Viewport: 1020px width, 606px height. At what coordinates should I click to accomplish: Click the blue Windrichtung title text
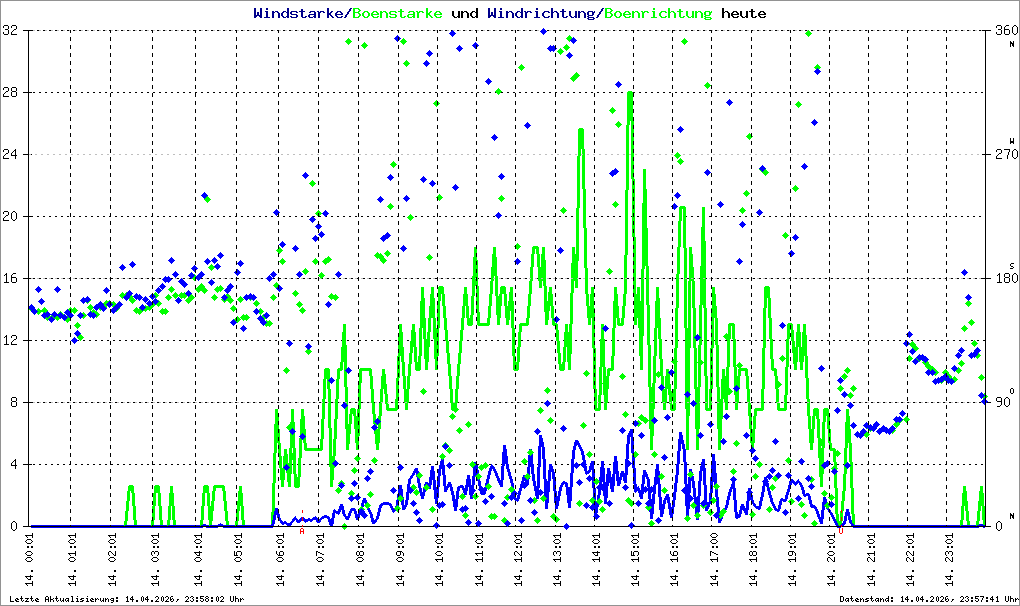(541, 13)
